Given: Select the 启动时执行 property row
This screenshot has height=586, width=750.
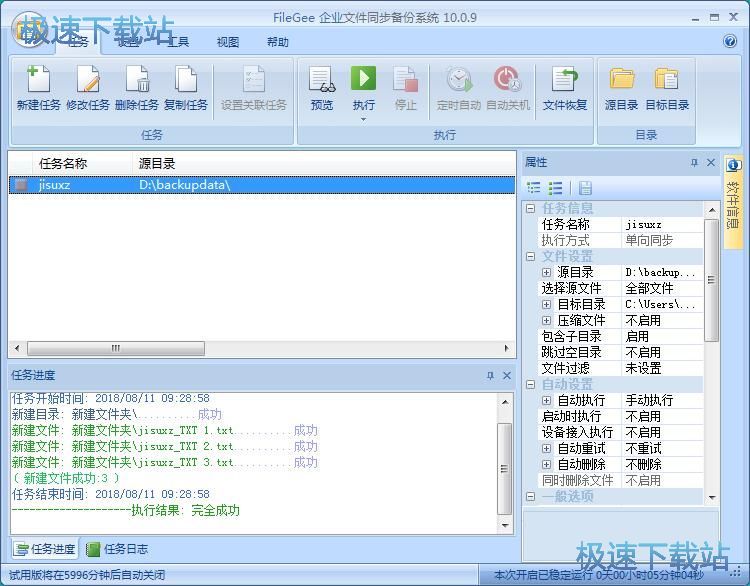Looking at the screenshot, I should pyautogui.click(x=620, y=416).
